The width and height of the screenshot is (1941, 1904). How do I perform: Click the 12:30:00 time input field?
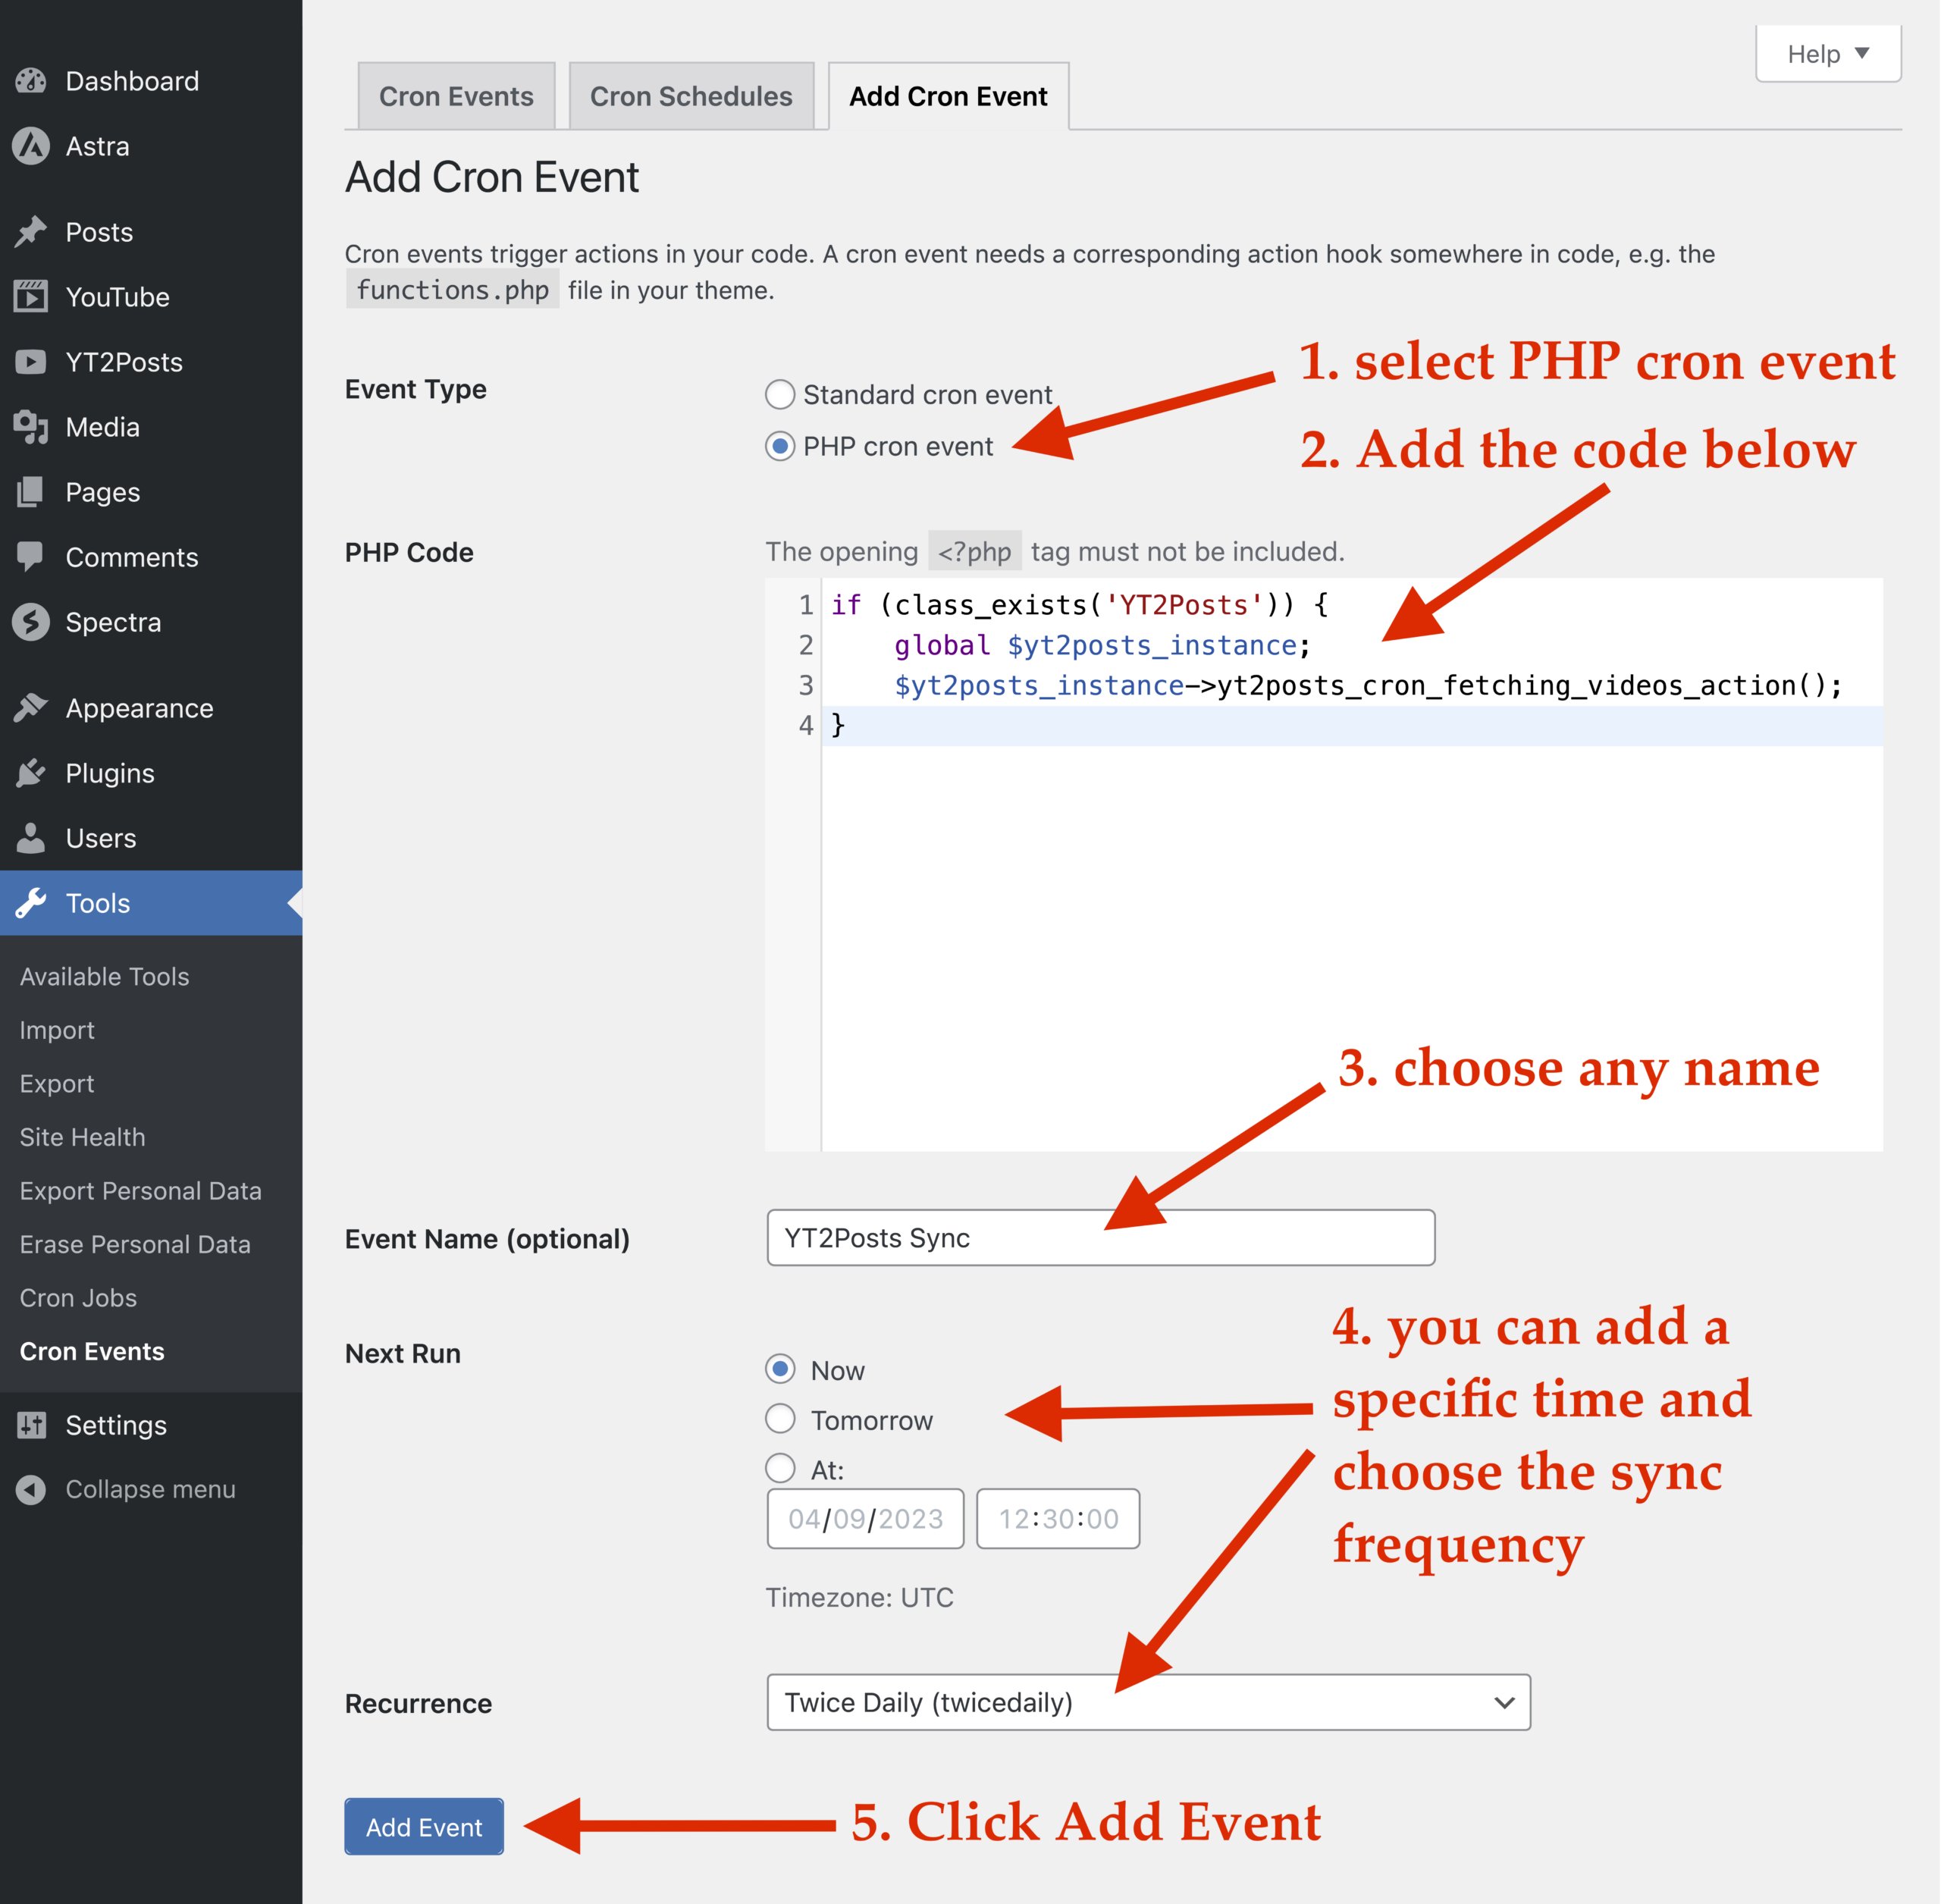pos(1058,1519)
